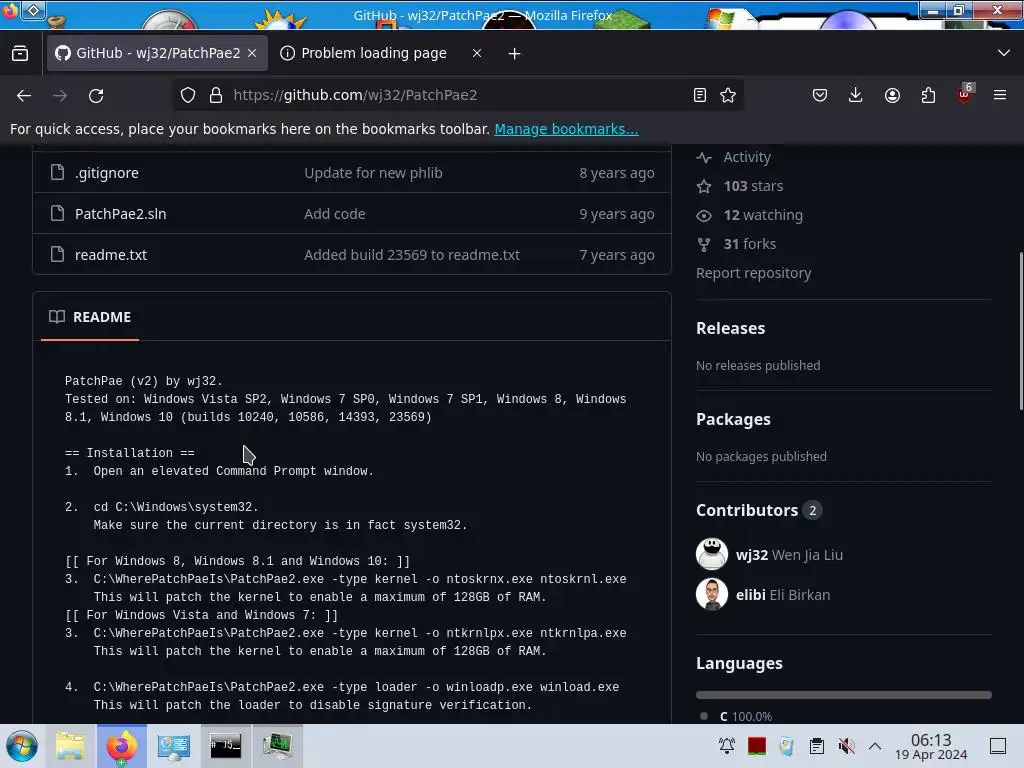Image resolution: width=1024 pixels, height=768 pixels.
Task: Bookmark this page with star icon
Action: (728, 95)
